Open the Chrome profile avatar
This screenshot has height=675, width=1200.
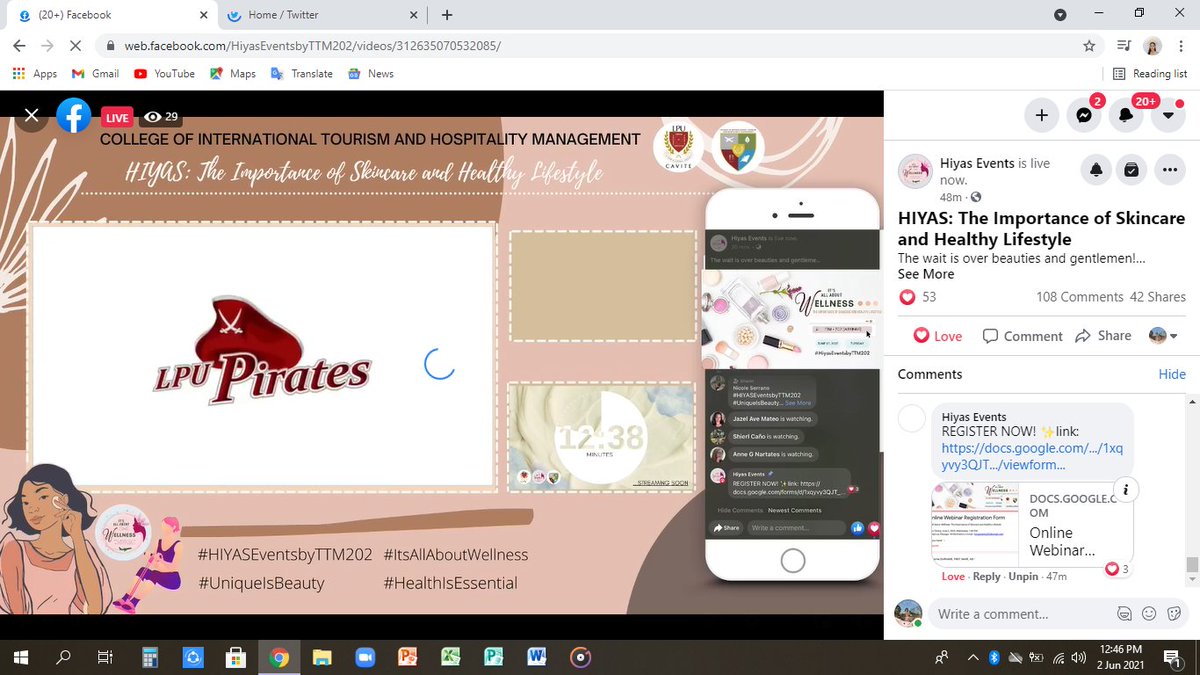(1152, 46)
